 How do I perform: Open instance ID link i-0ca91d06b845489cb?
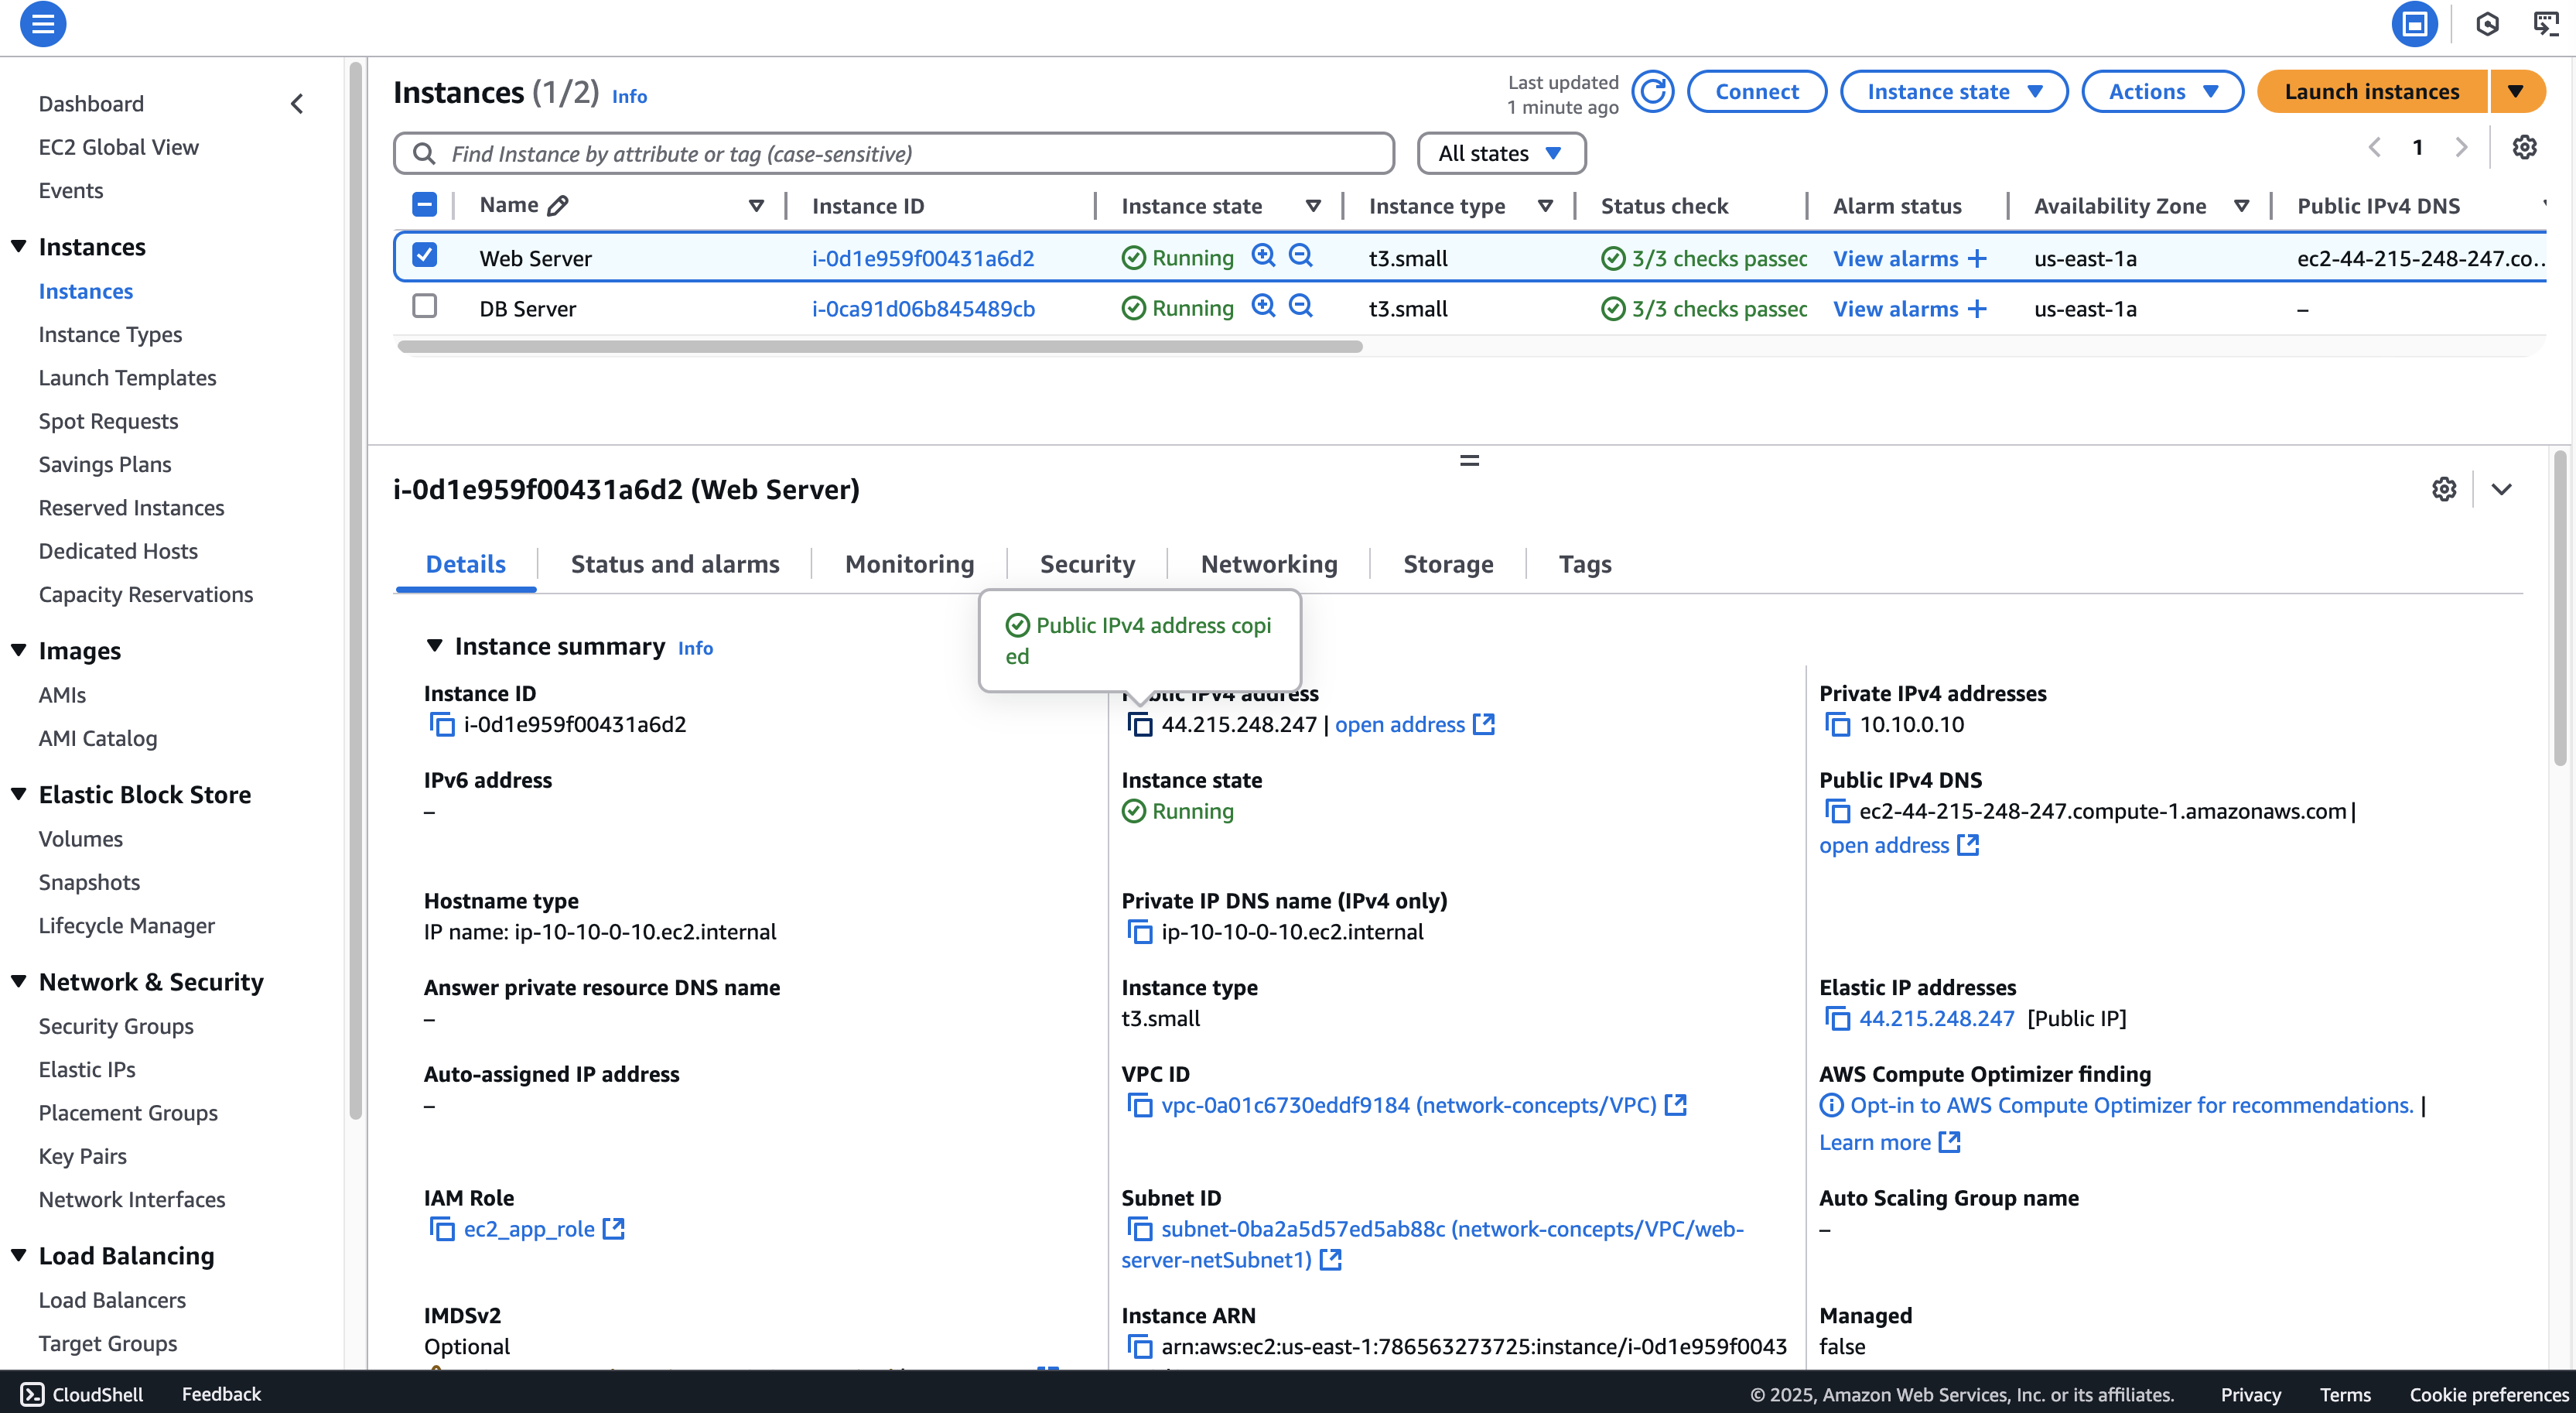(923, 309)
